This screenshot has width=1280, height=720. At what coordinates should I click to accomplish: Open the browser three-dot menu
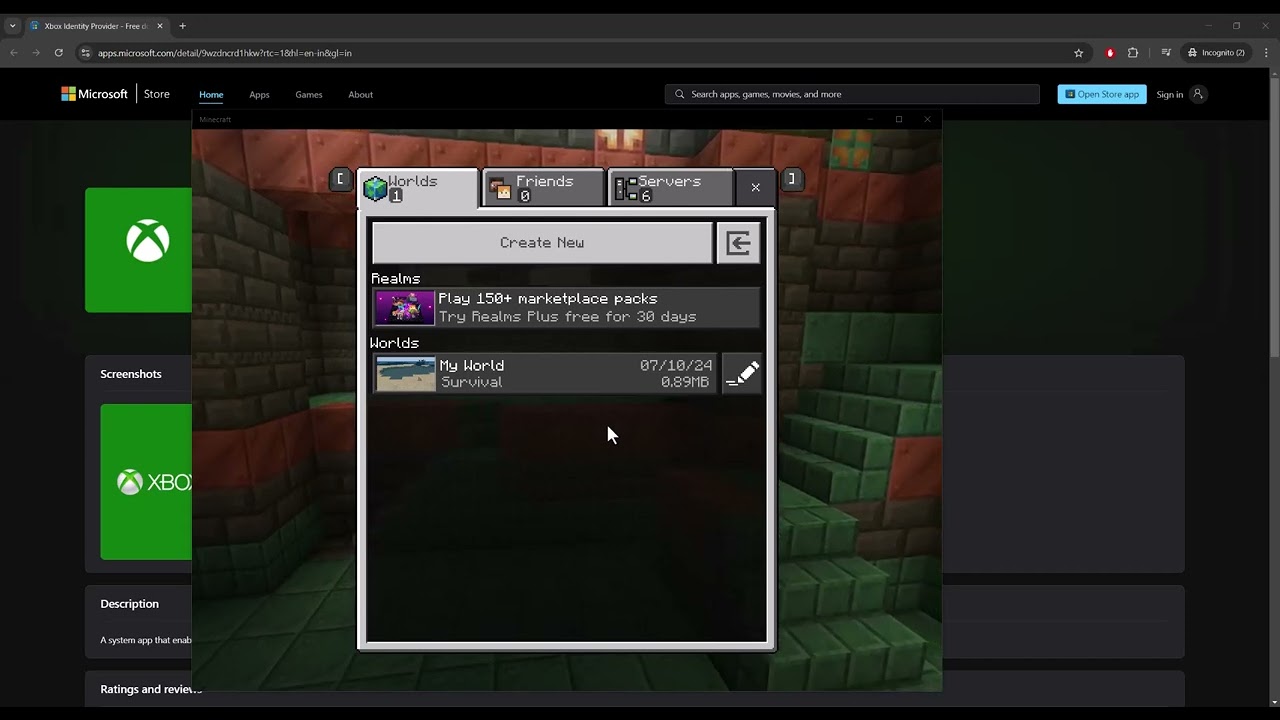1264,53
